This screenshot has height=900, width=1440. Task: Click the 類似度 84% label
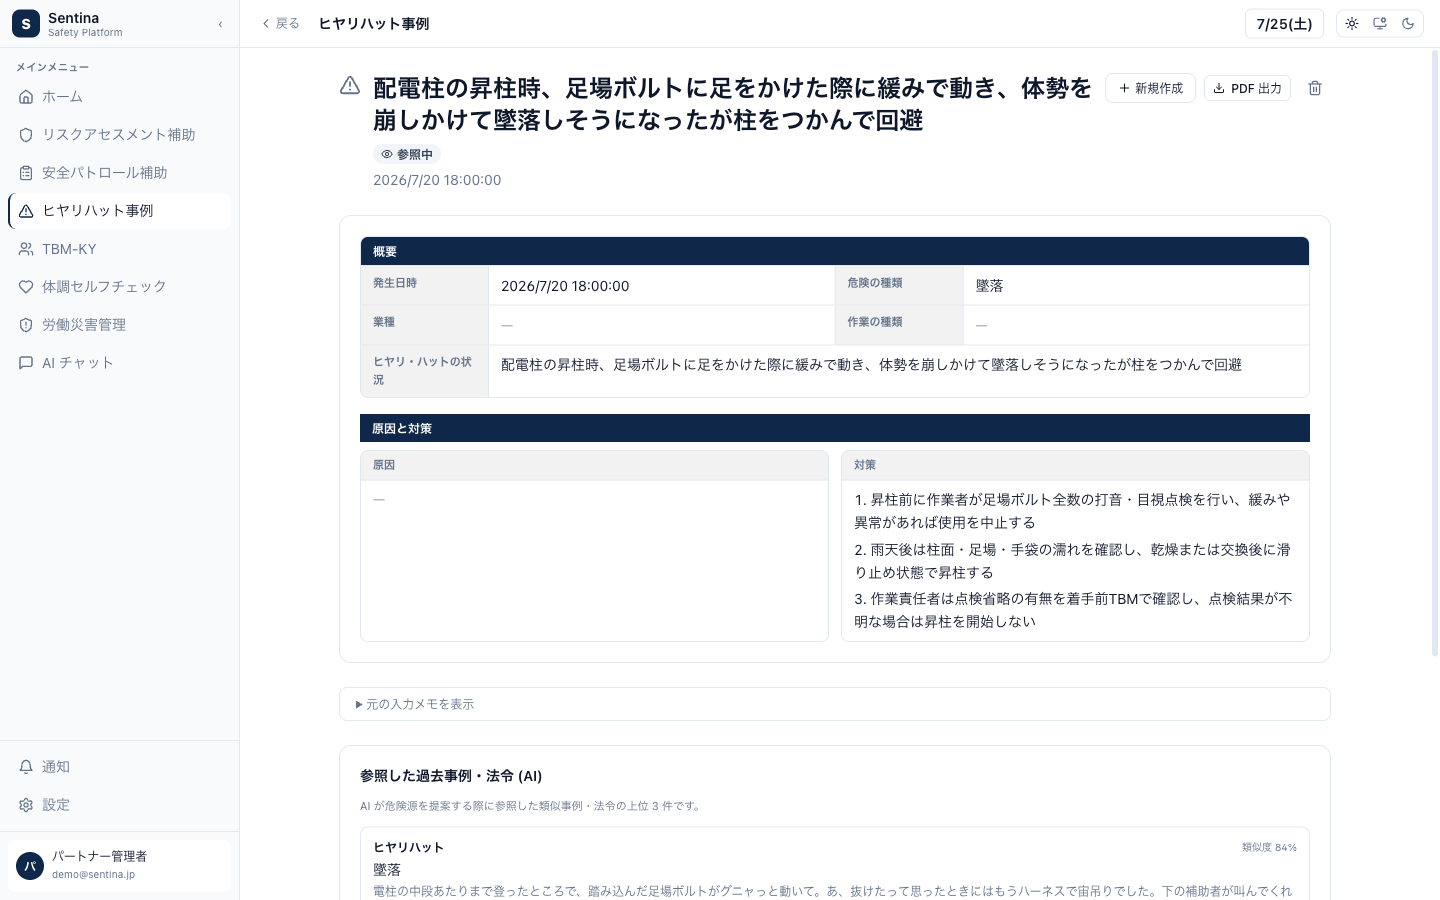1269,847
